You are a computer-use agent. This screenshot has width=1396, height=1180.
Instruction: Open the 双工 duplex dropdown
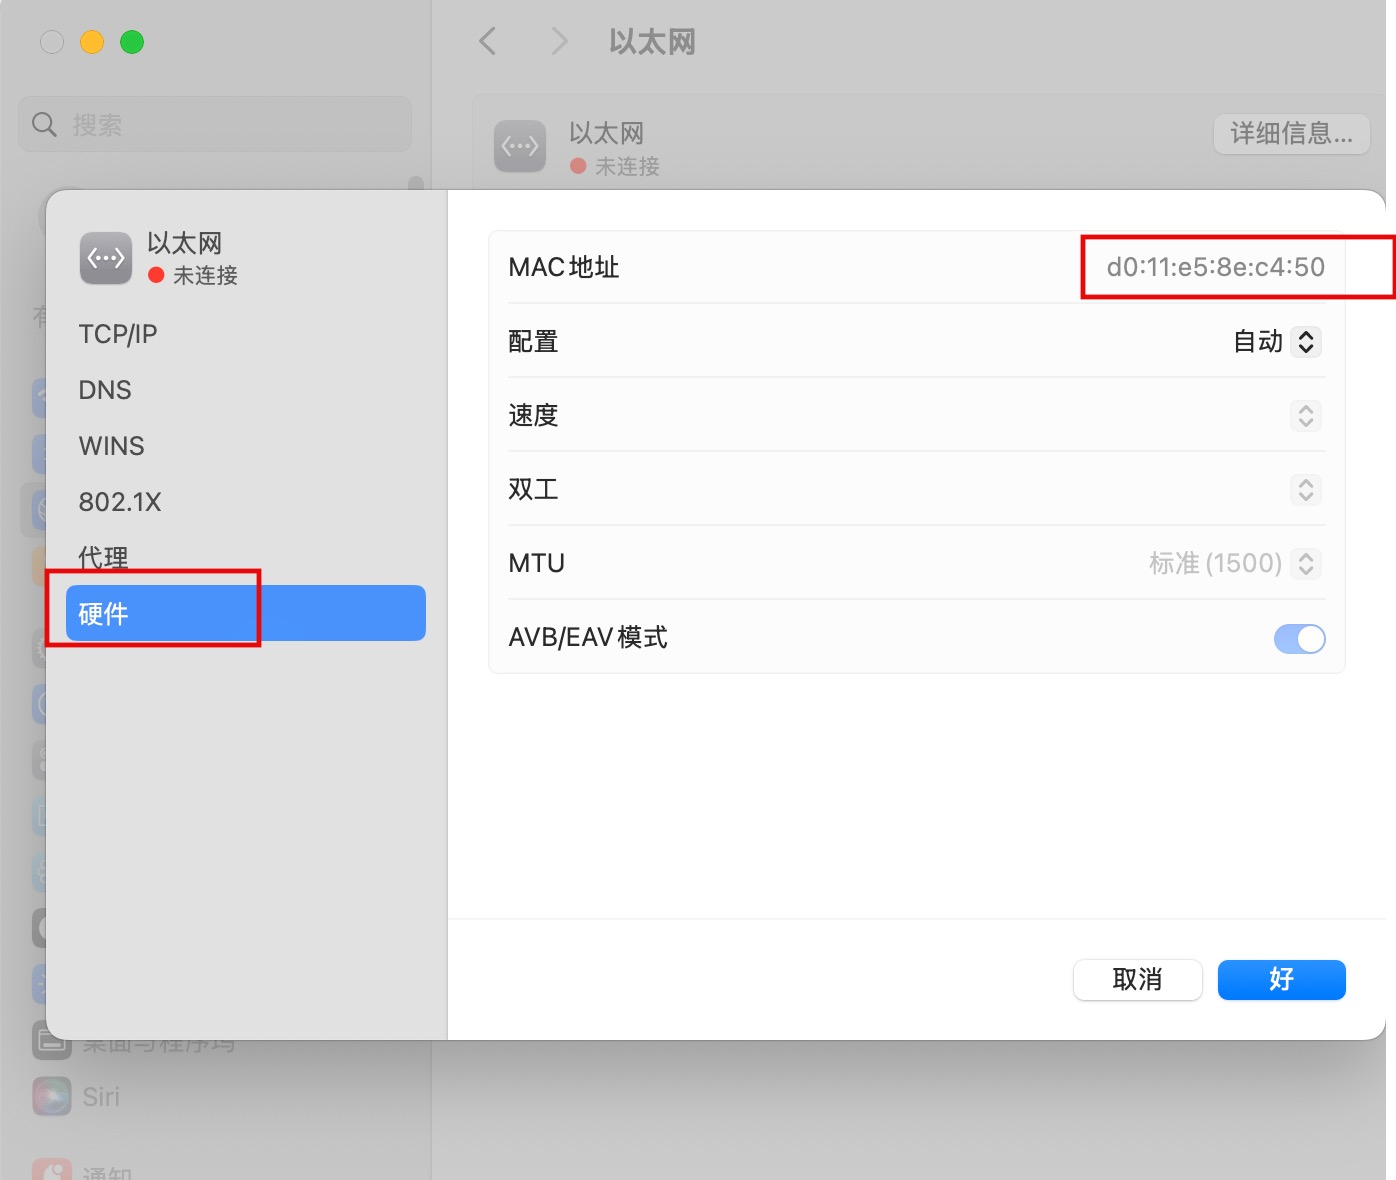pyautogui.click(x=1305, y=490)
